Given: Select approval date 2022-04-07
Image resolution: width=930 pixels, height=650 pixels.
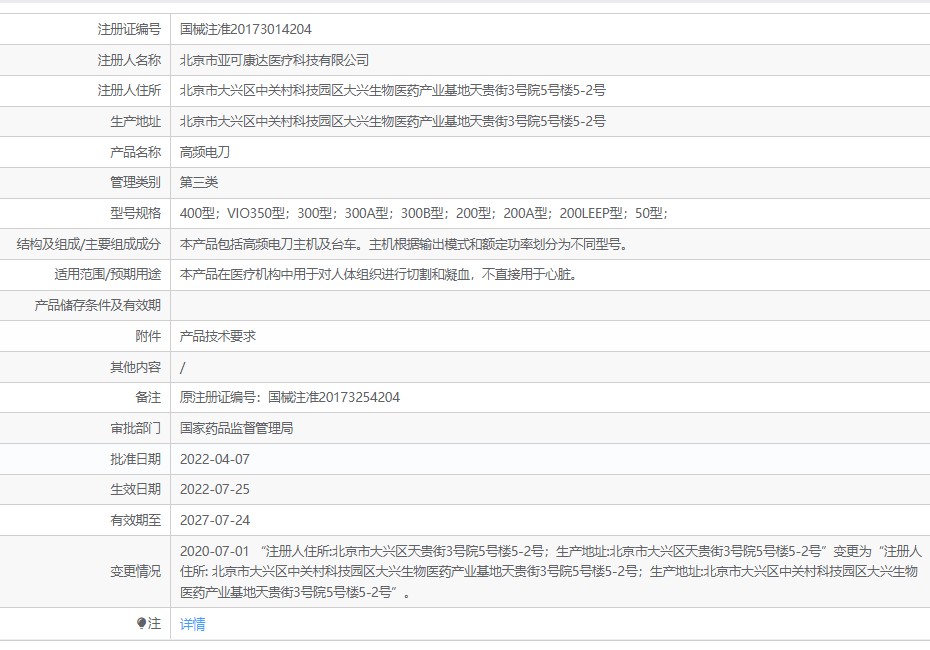Looking at the screenshot, I should coord(215,459).
